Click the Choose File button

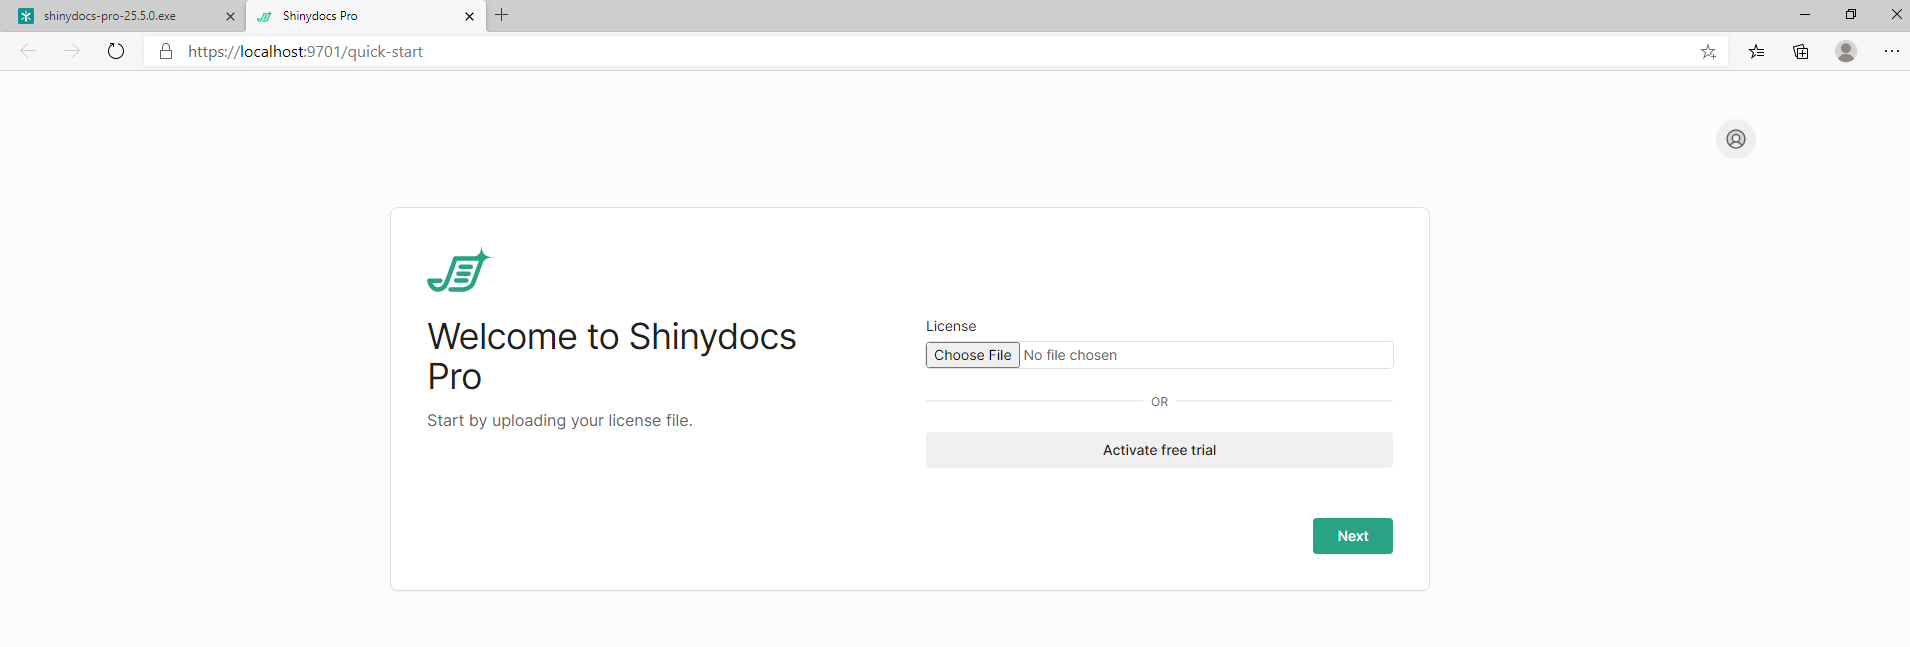972,355
